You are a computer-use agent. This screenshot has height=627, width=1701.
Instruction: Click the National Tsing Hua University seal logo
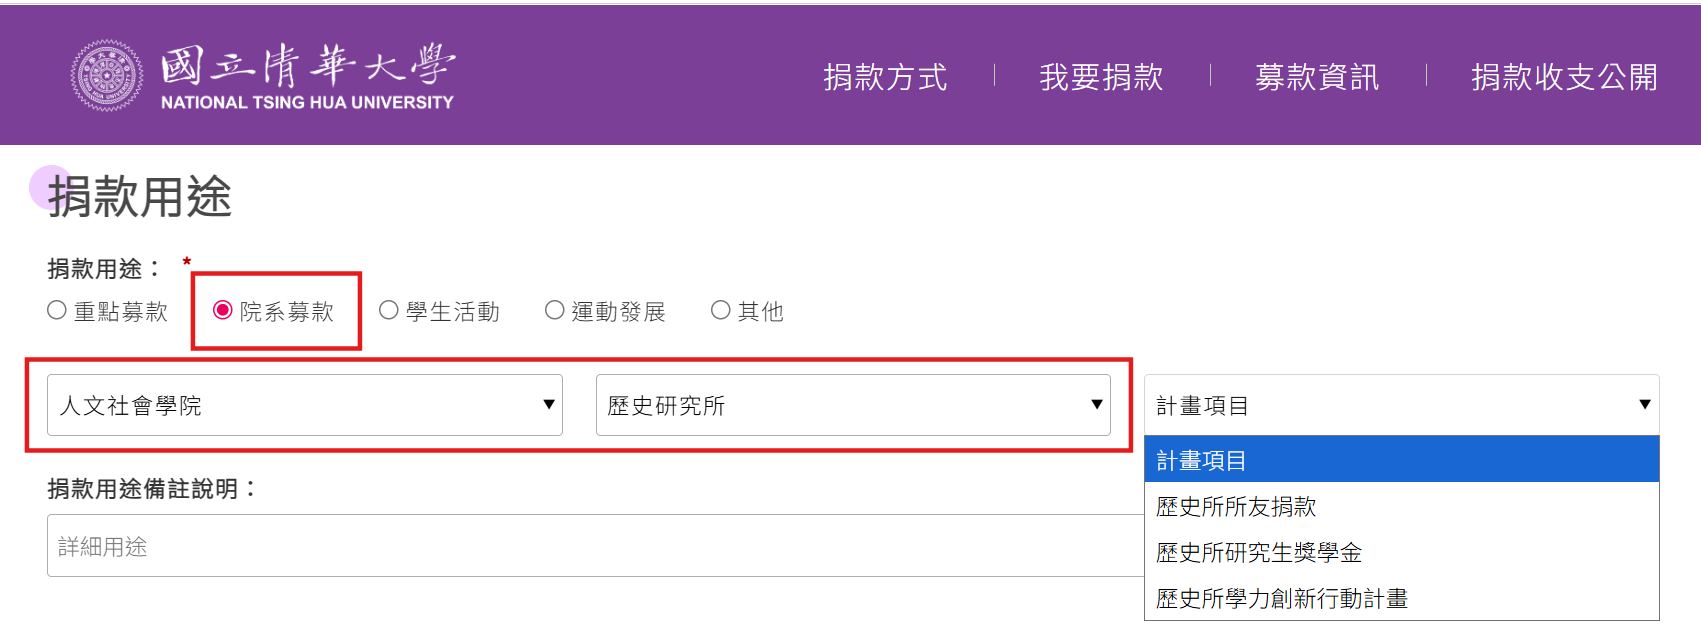click(106, 75)
